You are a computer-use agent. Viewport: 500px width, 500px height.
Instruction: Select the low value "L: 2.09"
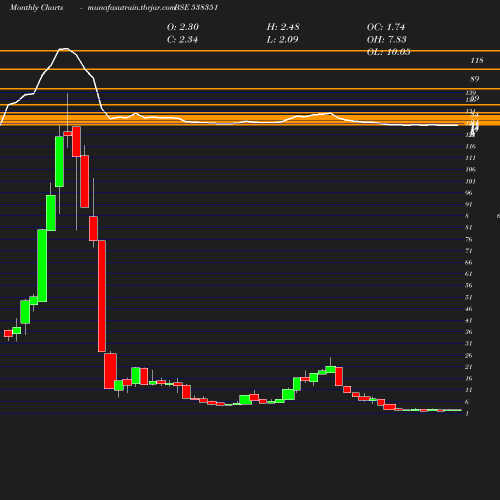click(x=282, y=40)
